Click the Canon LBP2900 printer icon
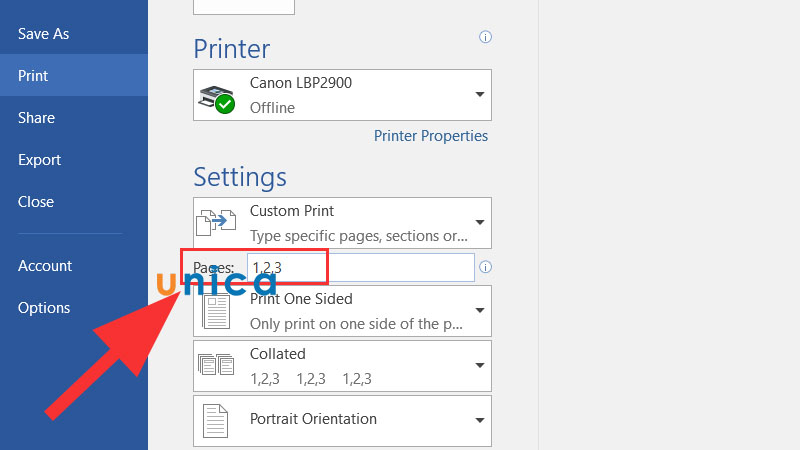Viewport: 800px width, 450px height. pyautogui.click(x=218, y=97)
